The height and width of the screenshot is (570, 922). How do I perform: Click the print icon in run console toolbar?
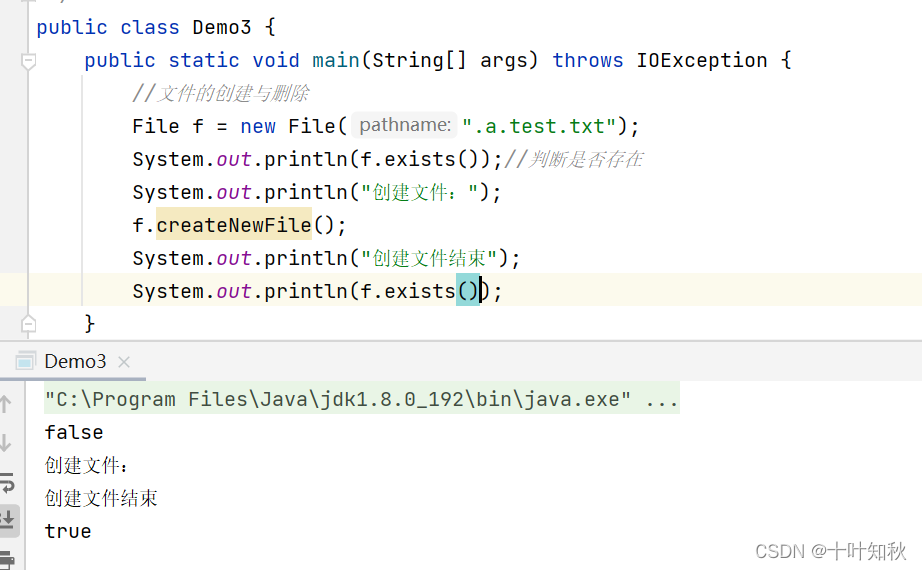click(x=7, y=559)
